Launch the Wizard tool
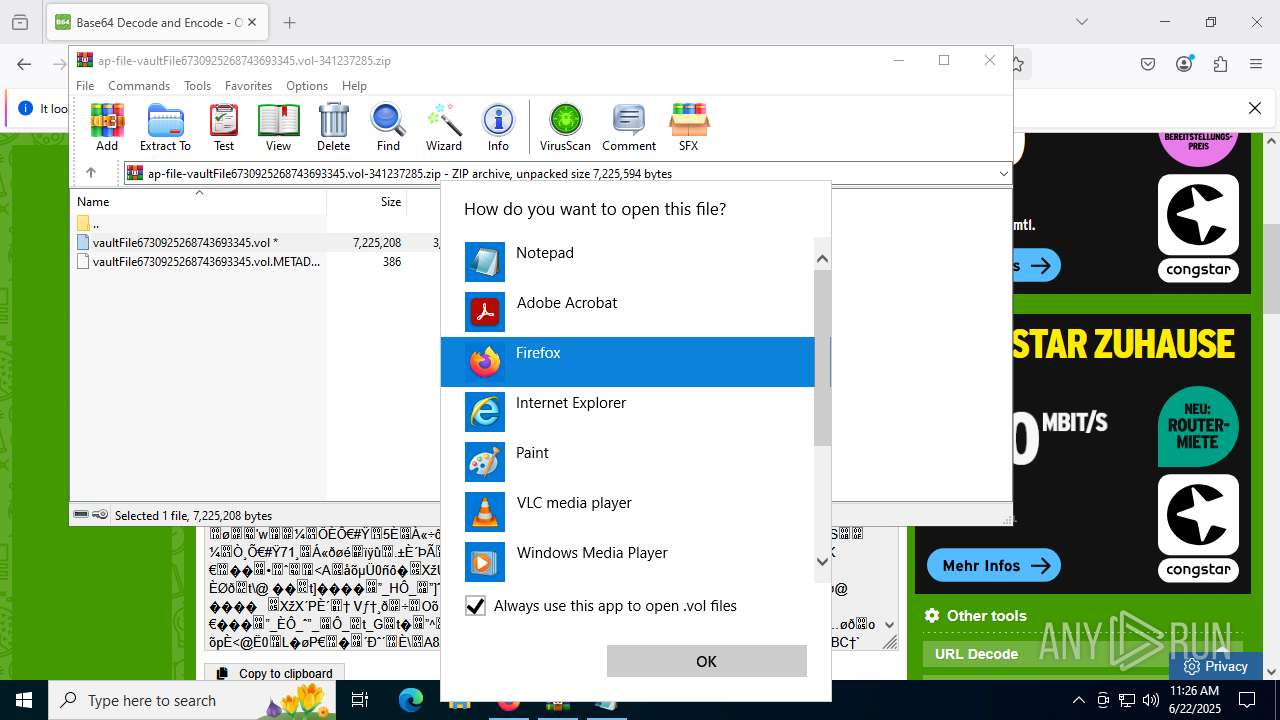The image size is (1280, 720). coord(444,127)
